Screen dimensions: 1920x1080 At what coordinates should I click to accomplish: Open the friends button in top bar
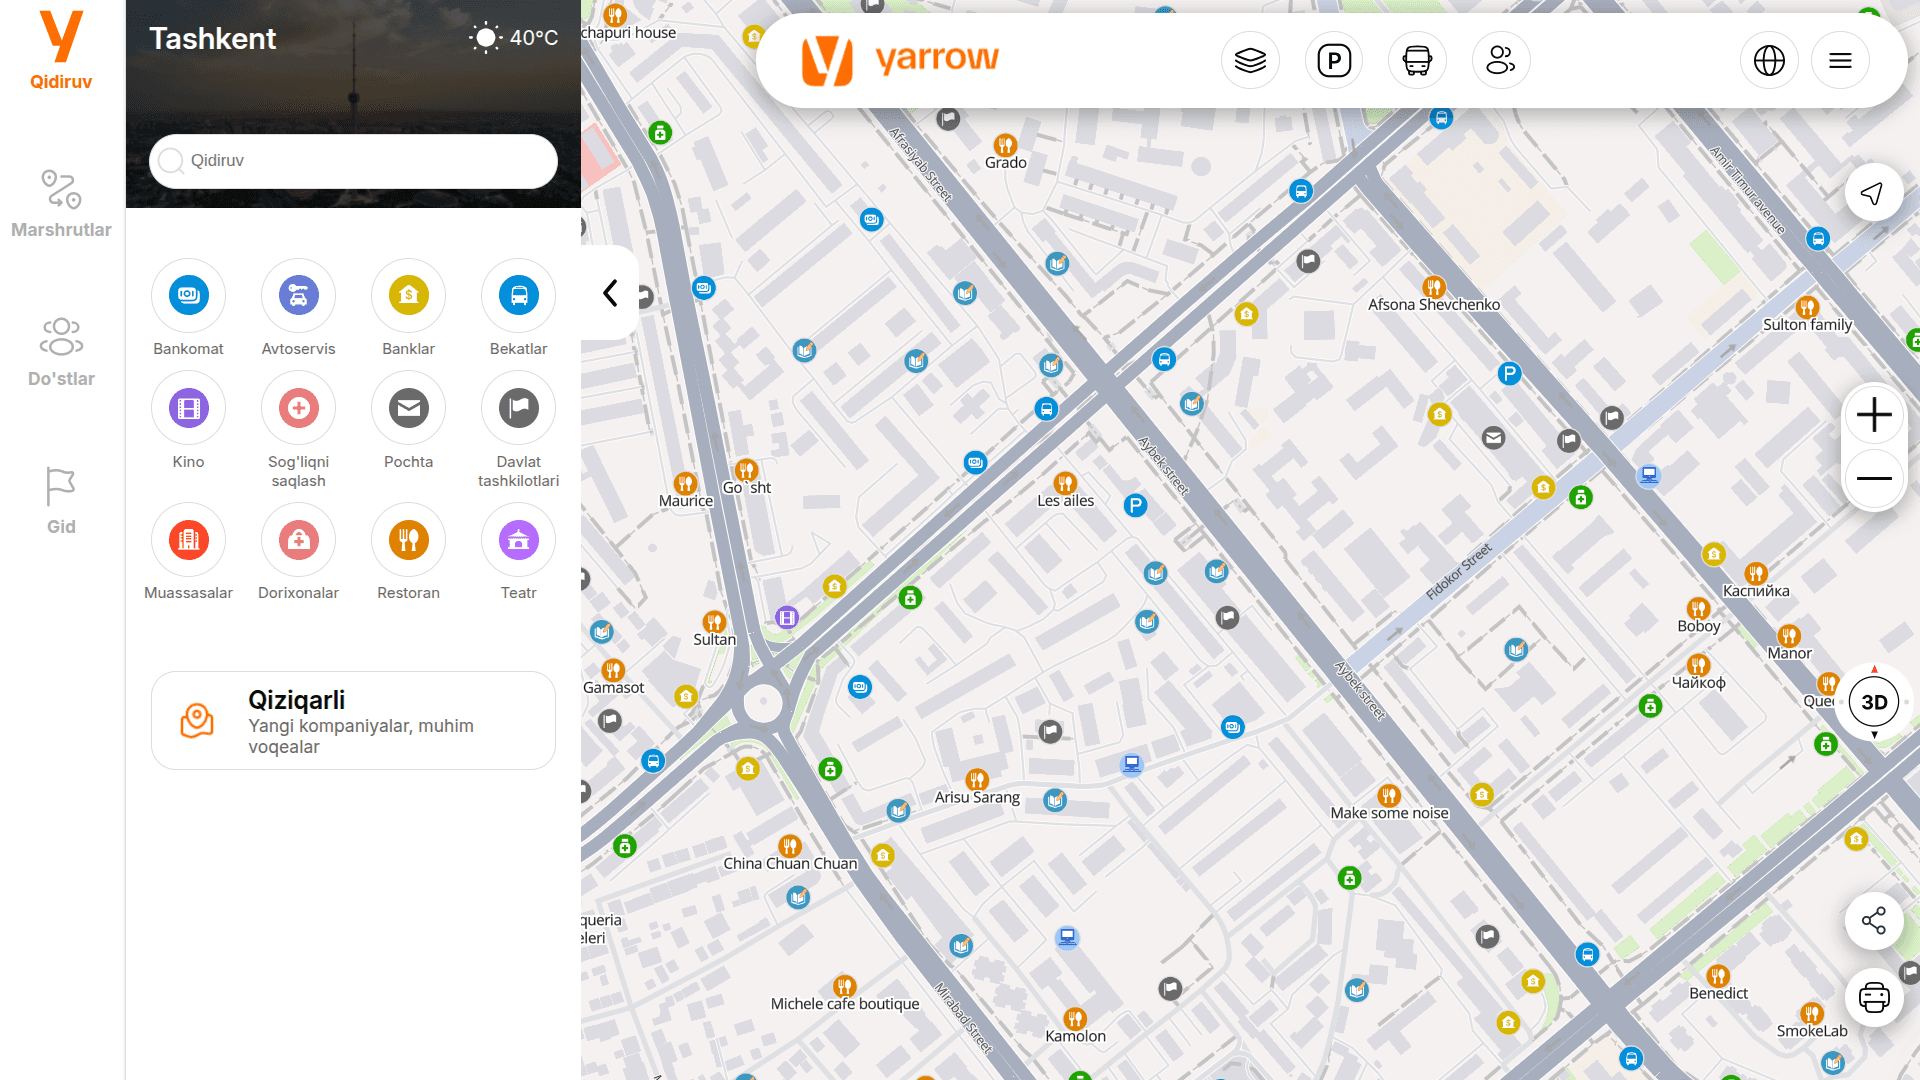tap(1501, 61)
